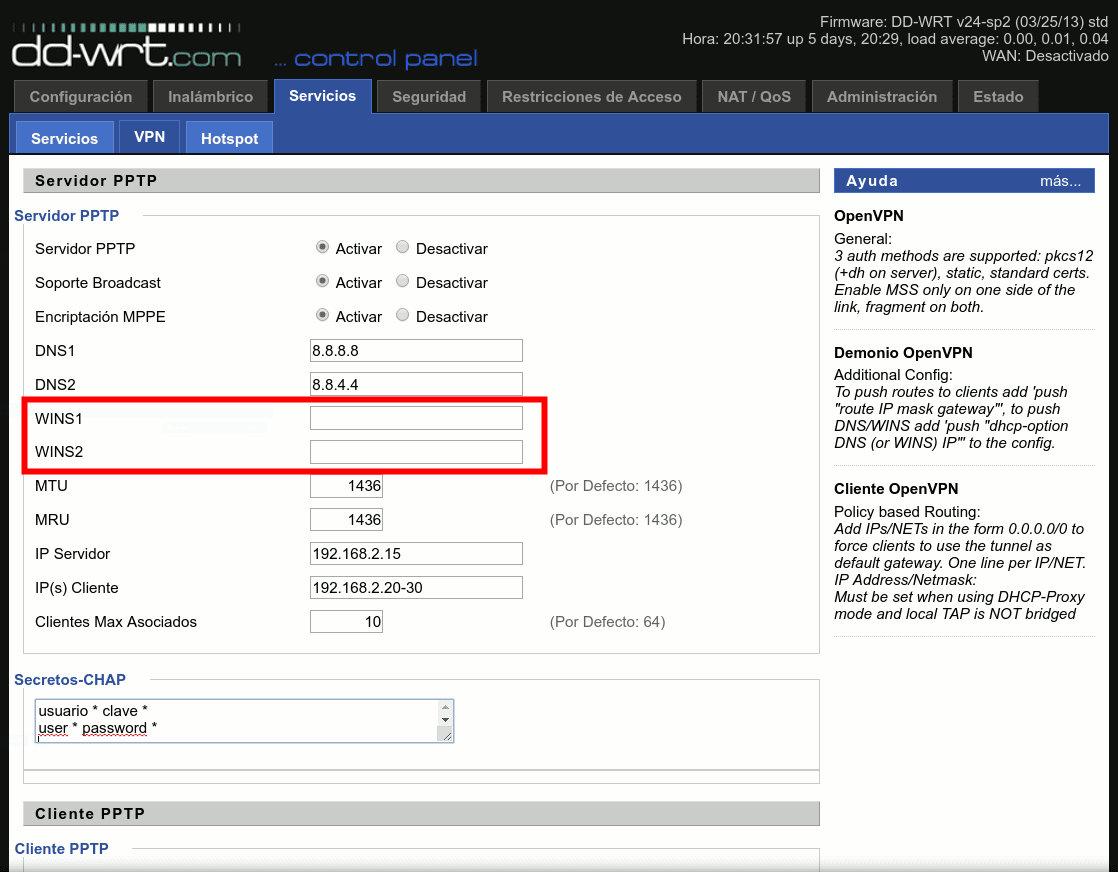This screenshot has width=1118, height=872.
Task: Focus the empty WINS1 input field
Action: point(416,418)
